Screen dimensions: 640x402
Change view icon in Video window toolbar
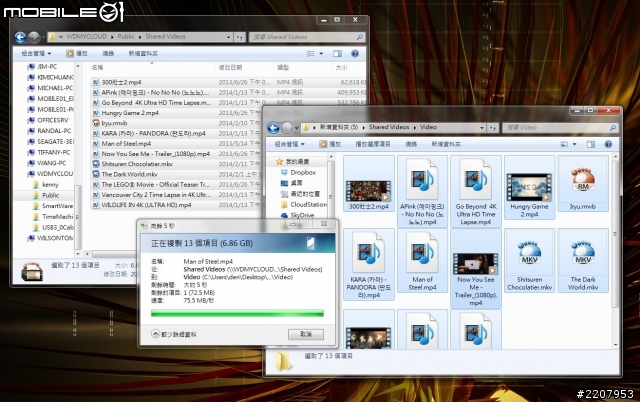[x=564, y=144]
